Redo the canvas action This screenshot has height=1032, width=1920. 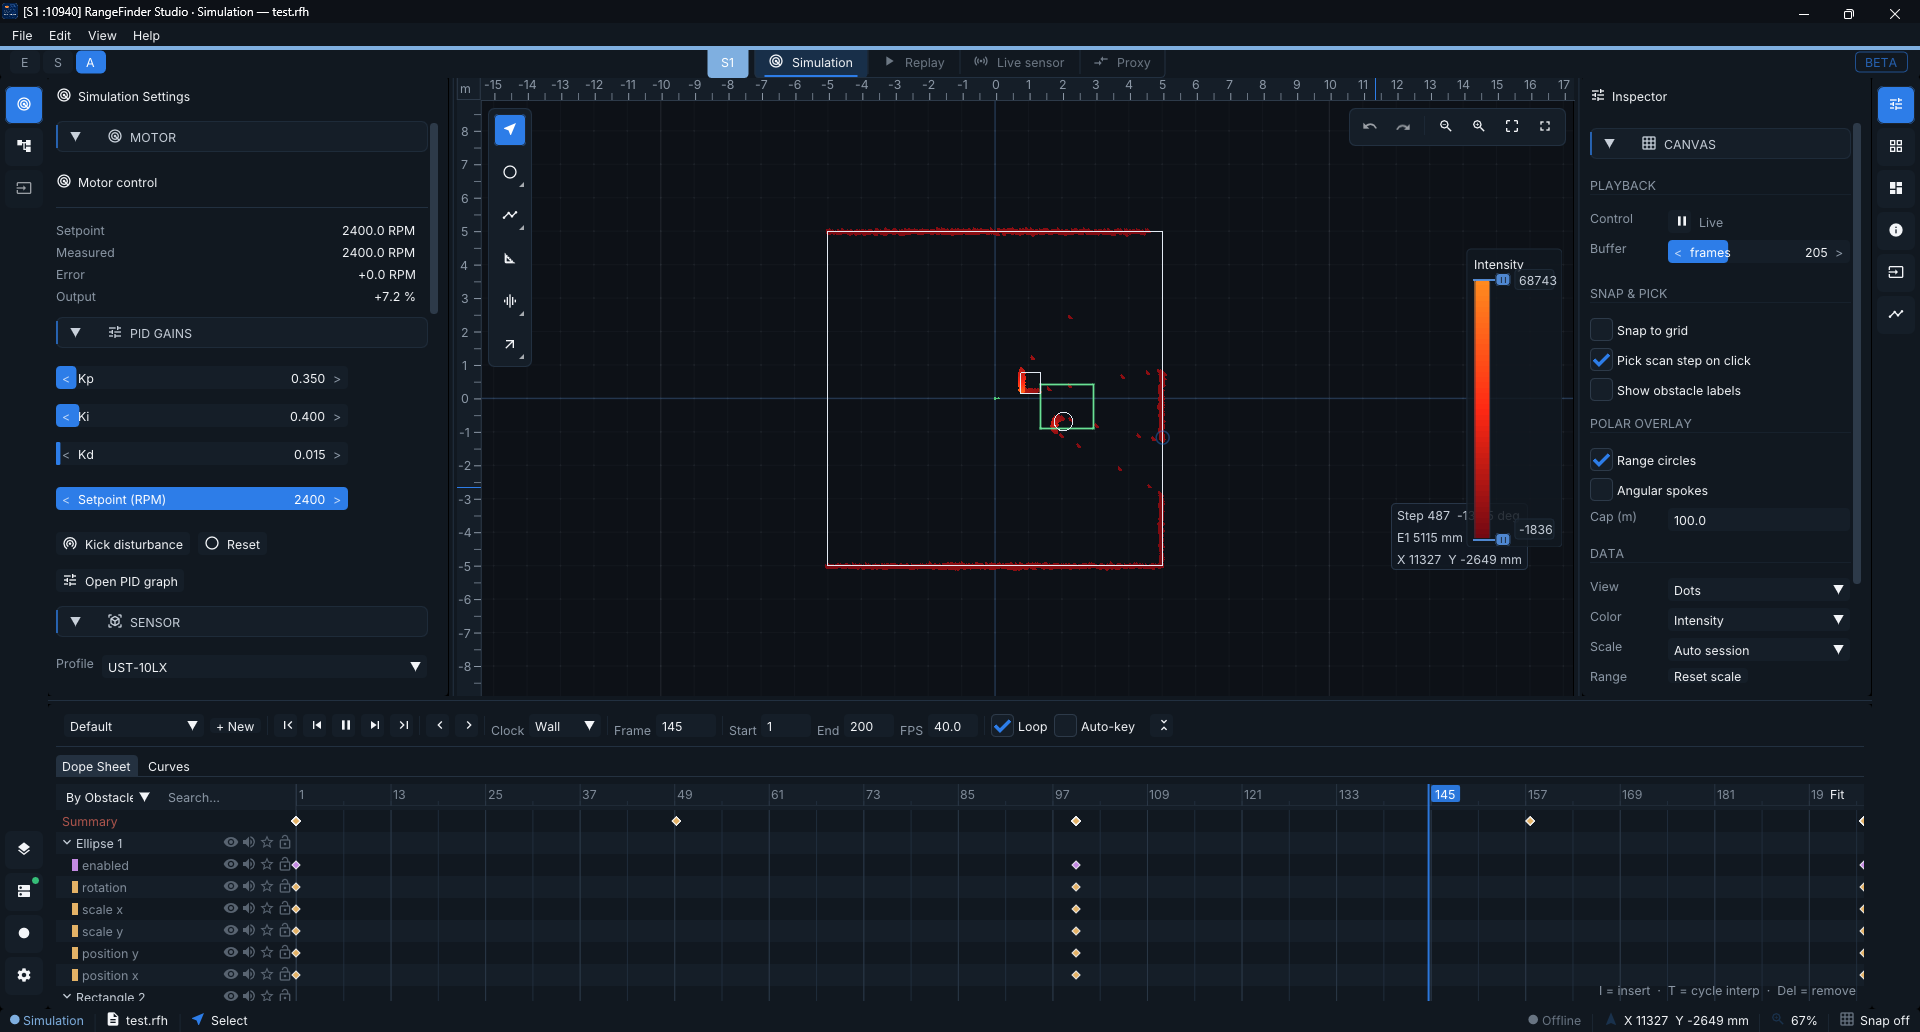coord(1403,127)
